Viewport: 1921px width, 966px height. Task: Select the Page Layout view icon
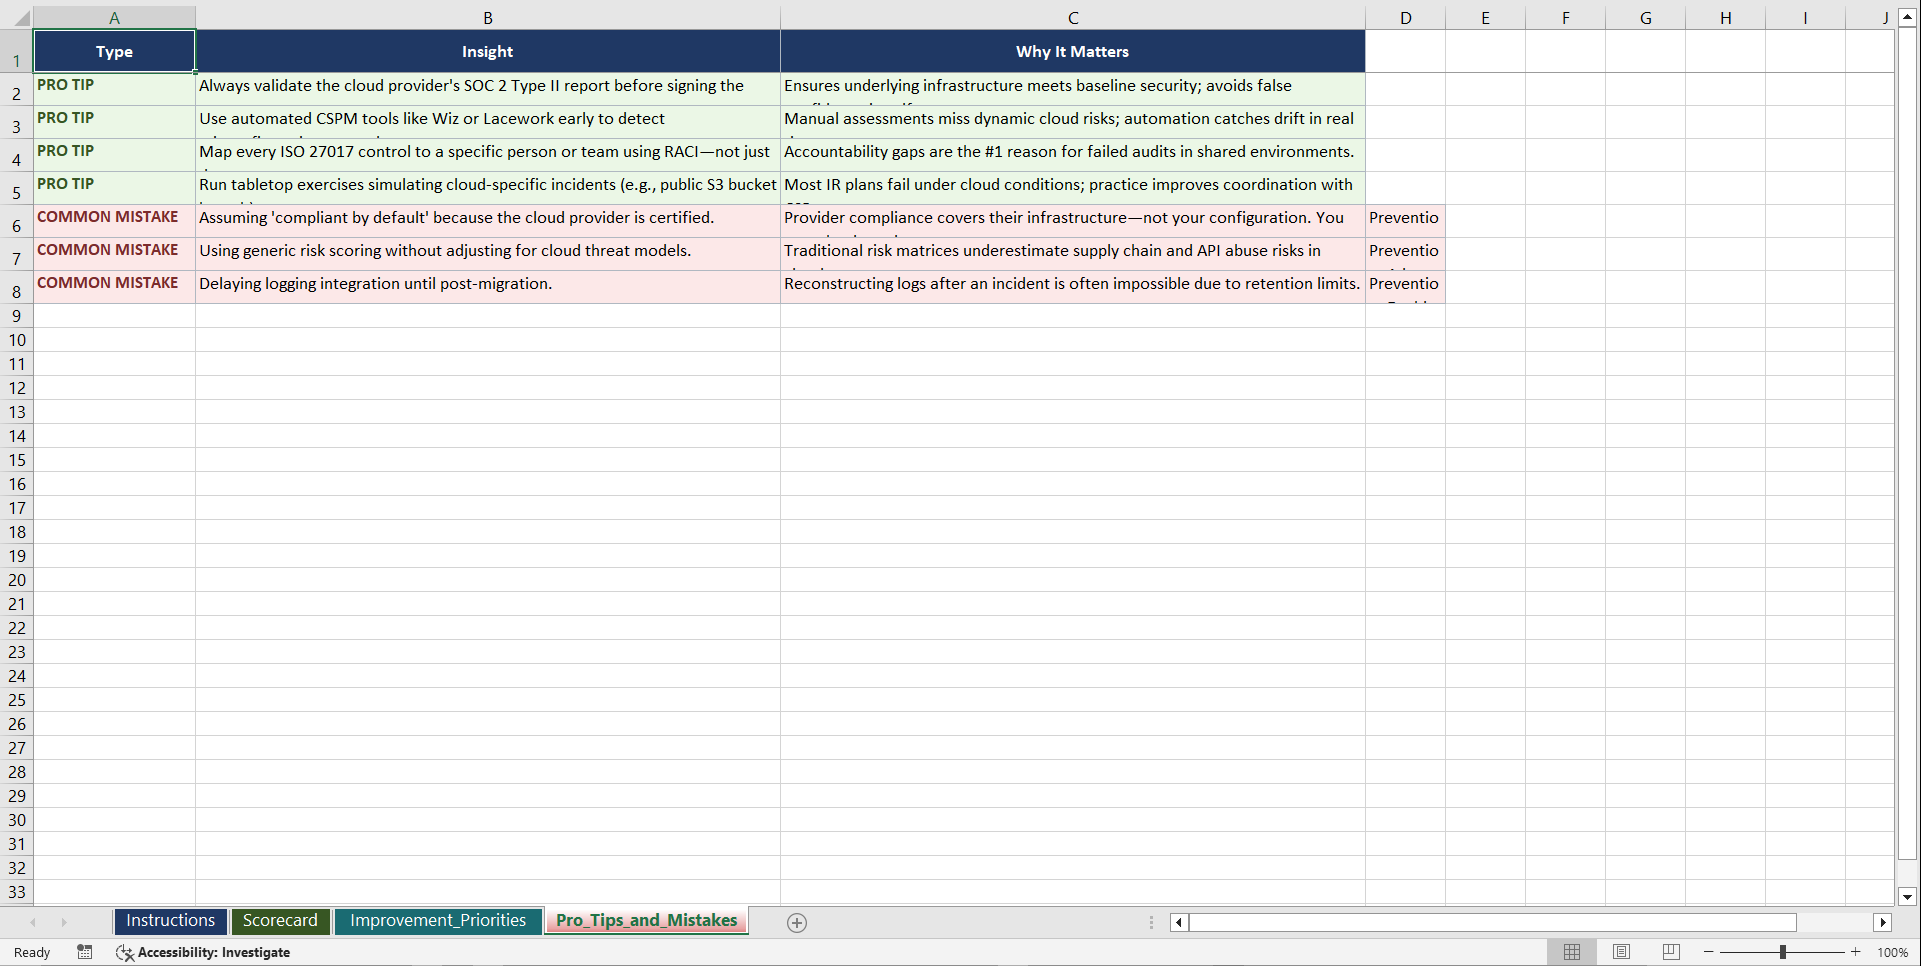1620,952
